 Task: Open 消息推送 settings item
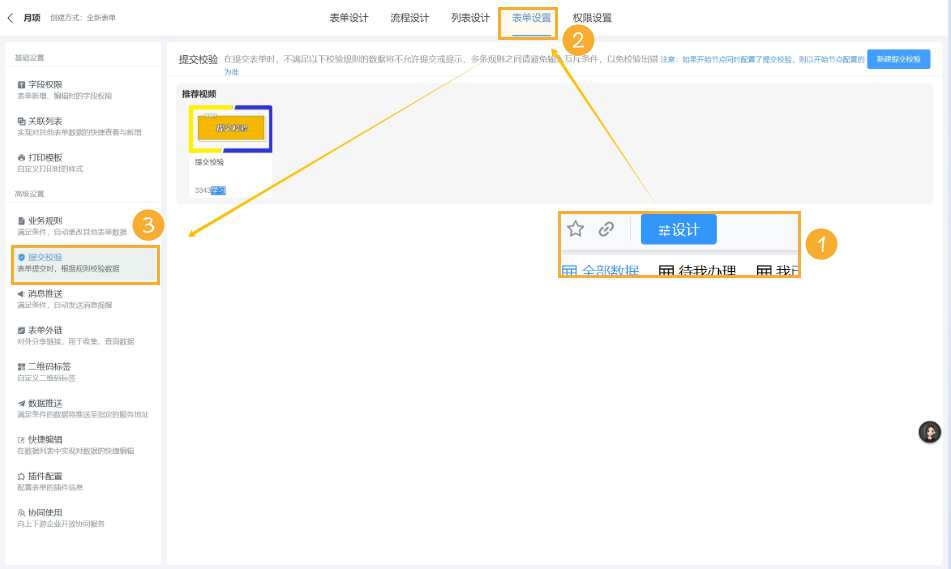[84, 299]
